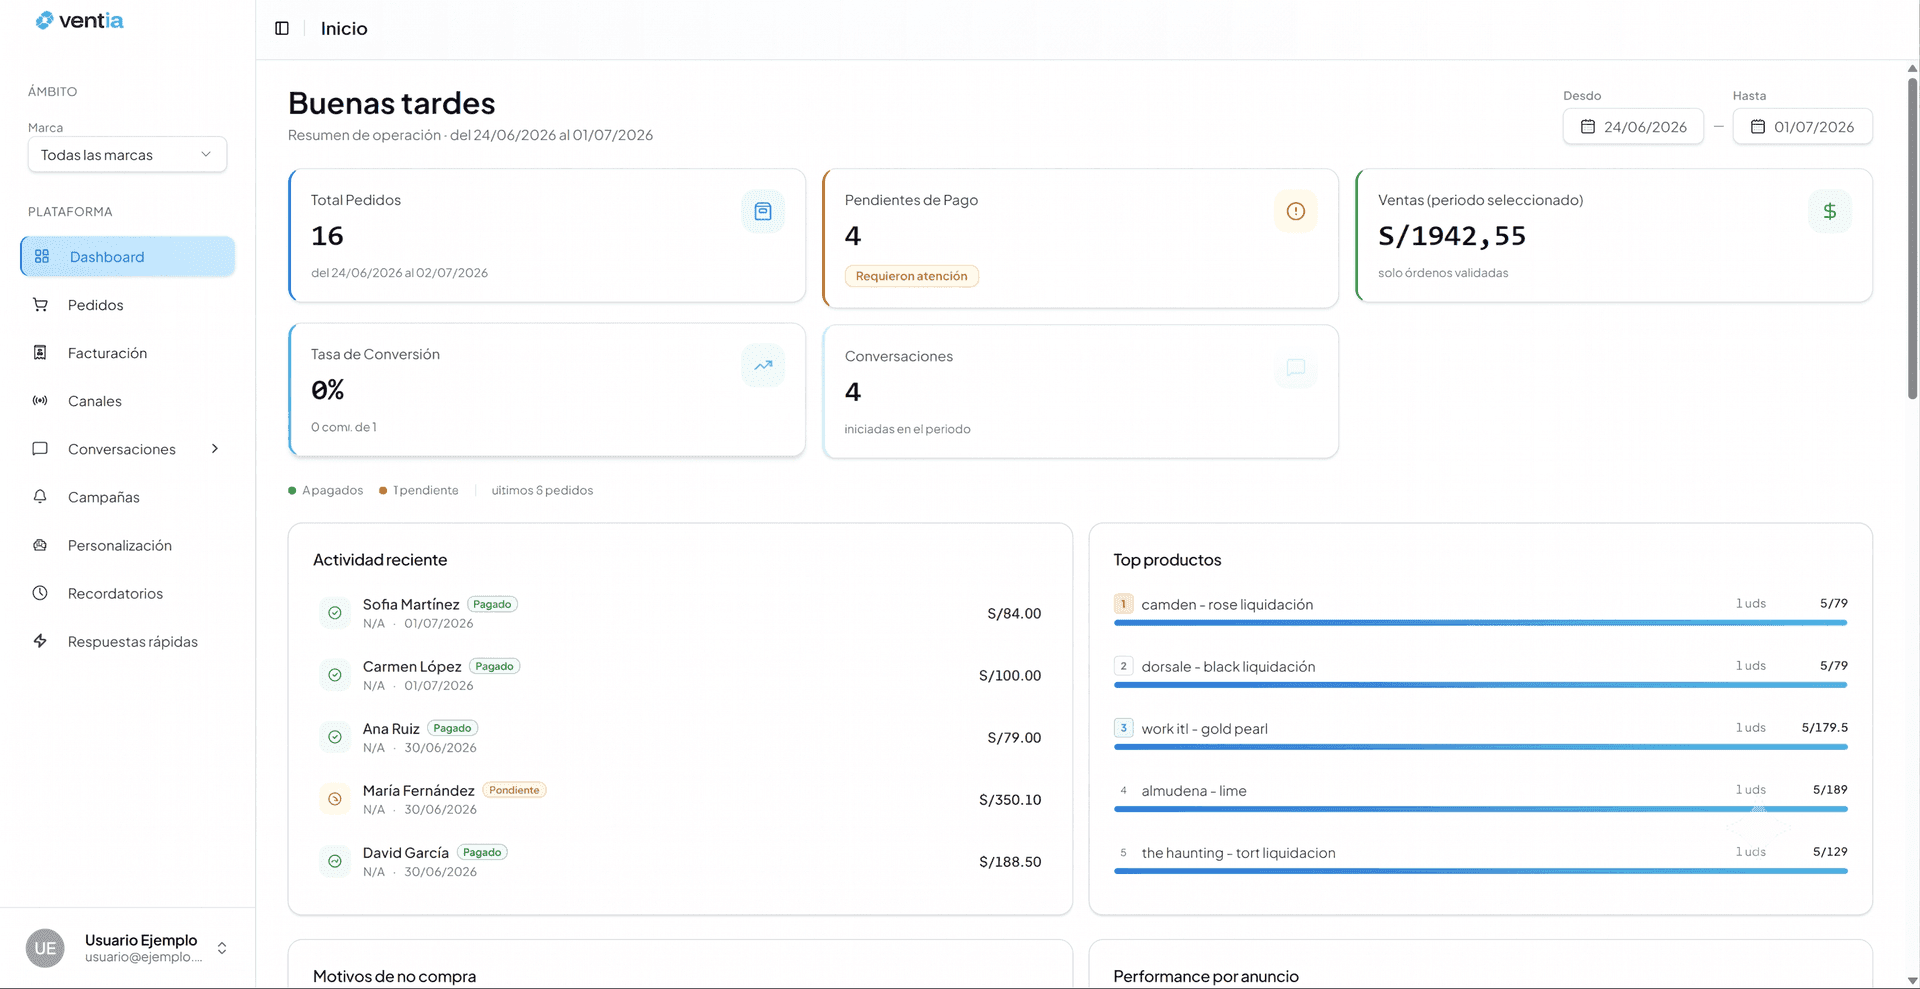Open Facturación section
This screenshot has height=989, width=1920.
[128, 353]
